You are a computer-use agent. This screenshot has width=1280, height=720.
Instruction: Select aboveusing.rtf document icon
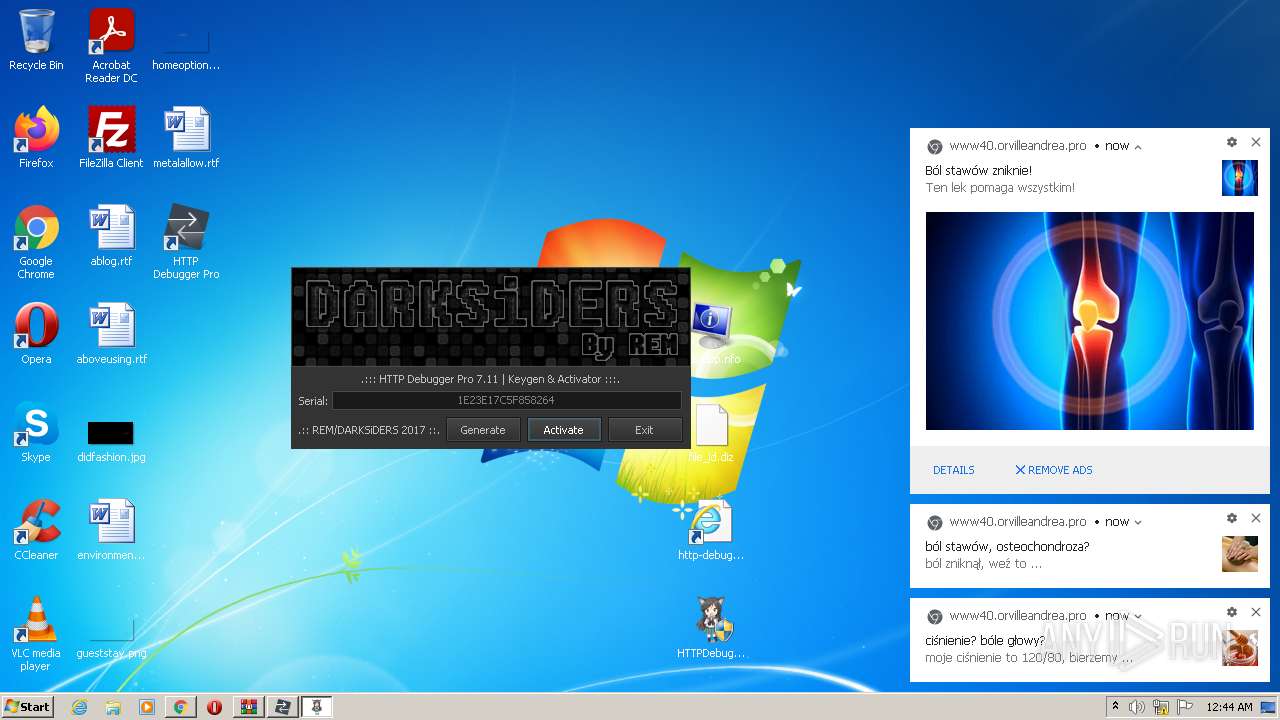point(111,334)
